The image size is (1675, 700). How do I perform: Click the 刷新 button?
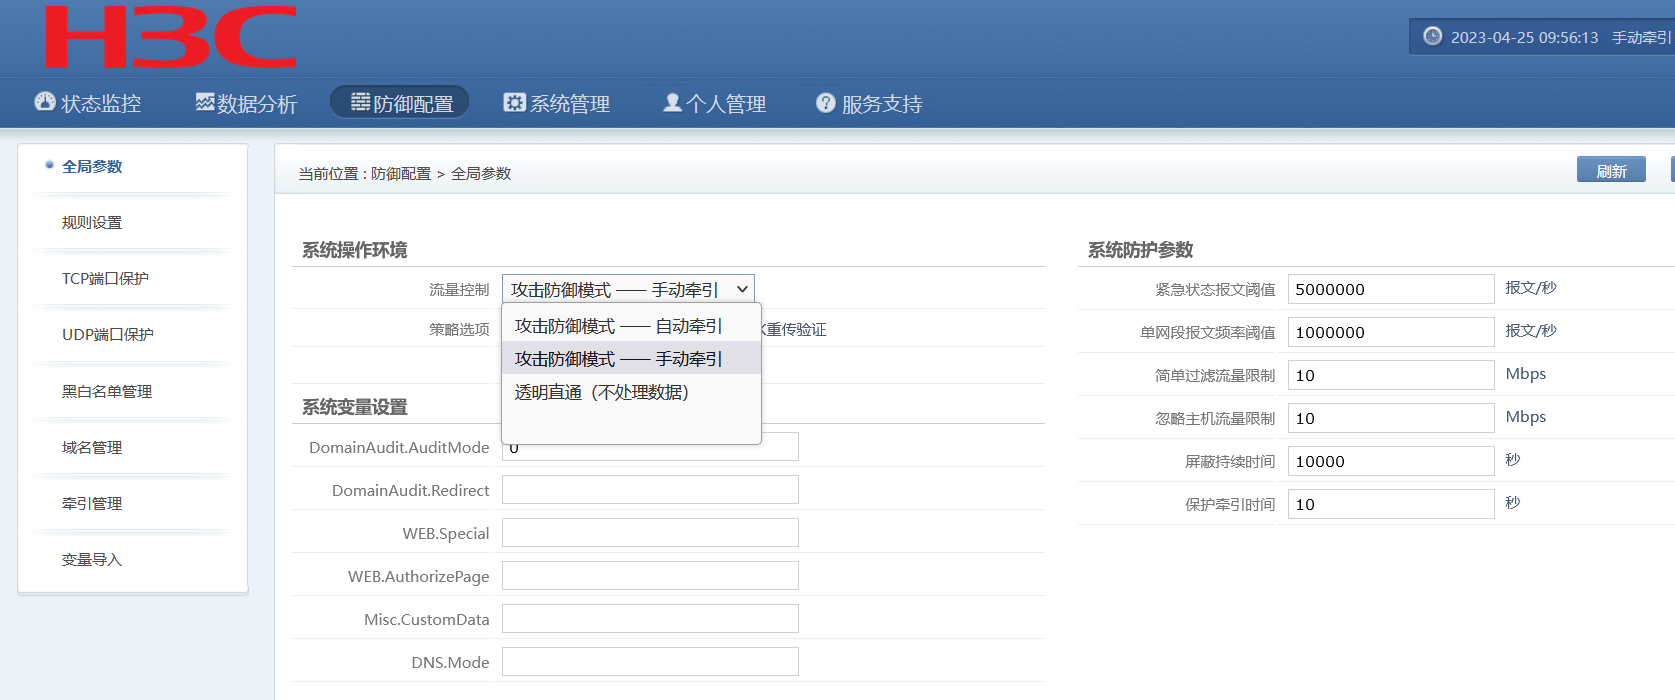point(1611,170)
